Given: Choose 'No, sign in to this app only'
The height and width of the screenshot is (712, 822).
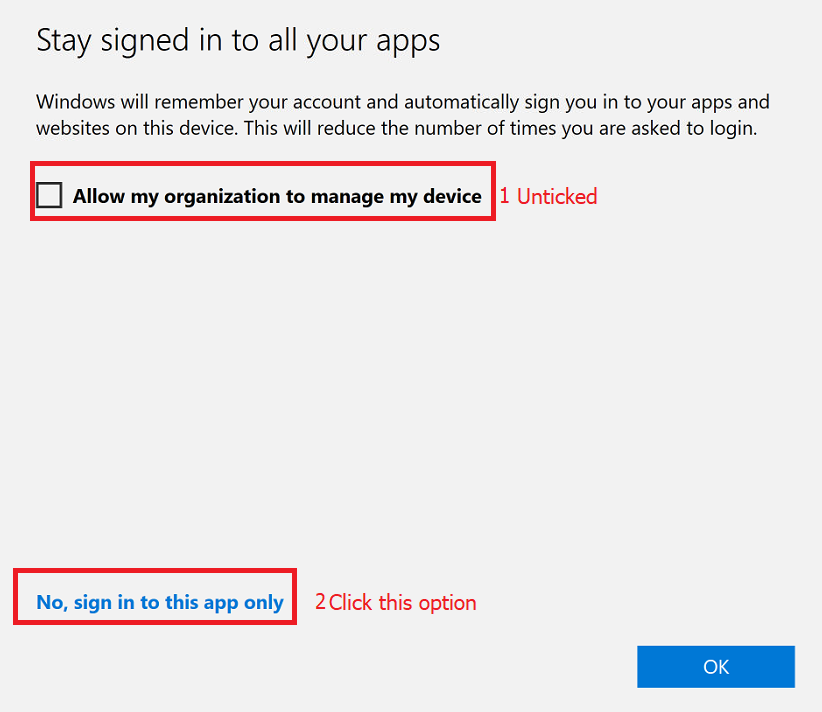Looking at the screenshot, I should tap(160, 602).
